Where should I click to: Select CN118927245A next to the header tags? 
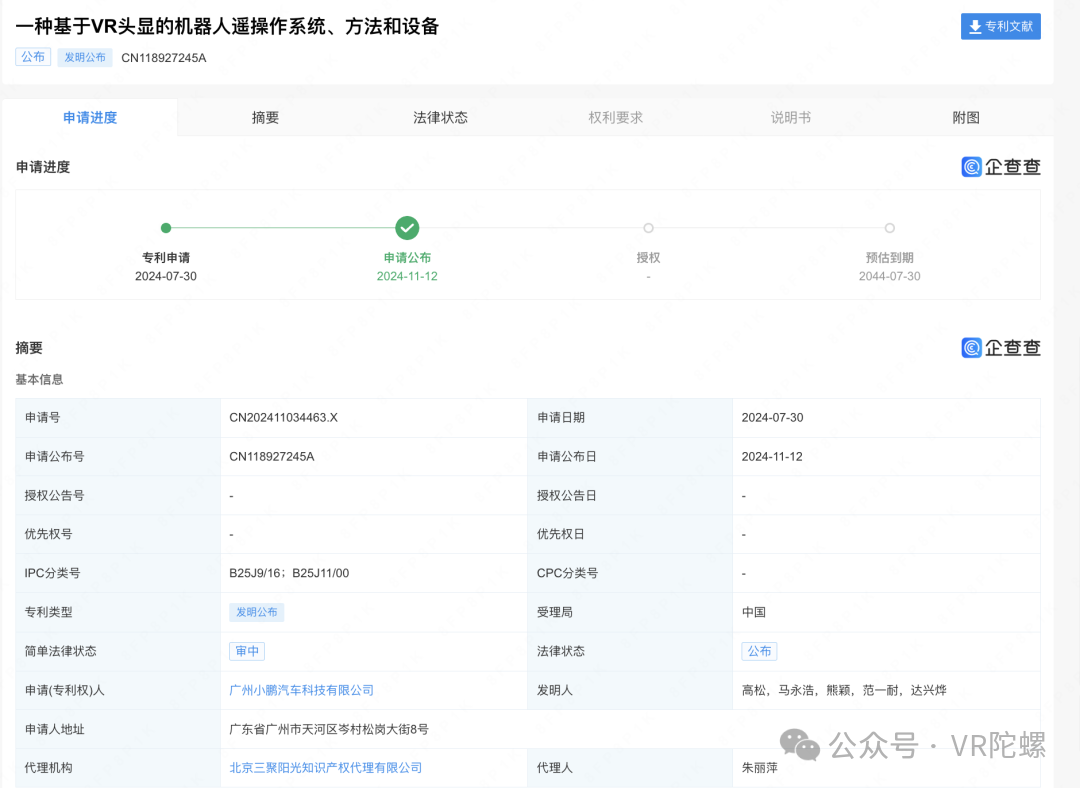164,58
